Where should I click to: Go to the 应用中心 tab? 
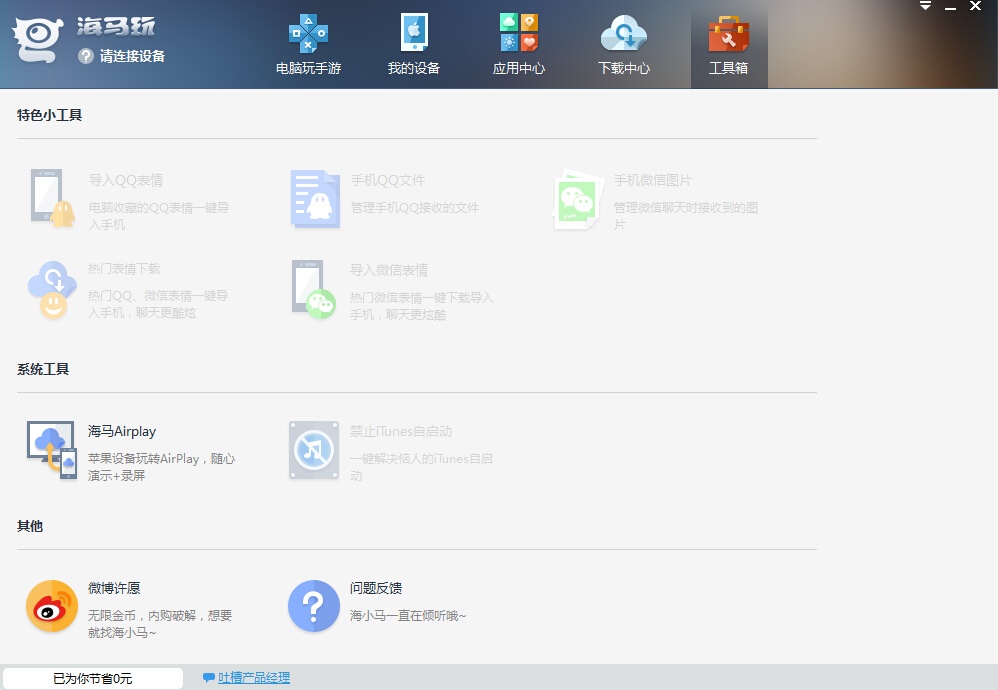[519, 45]
